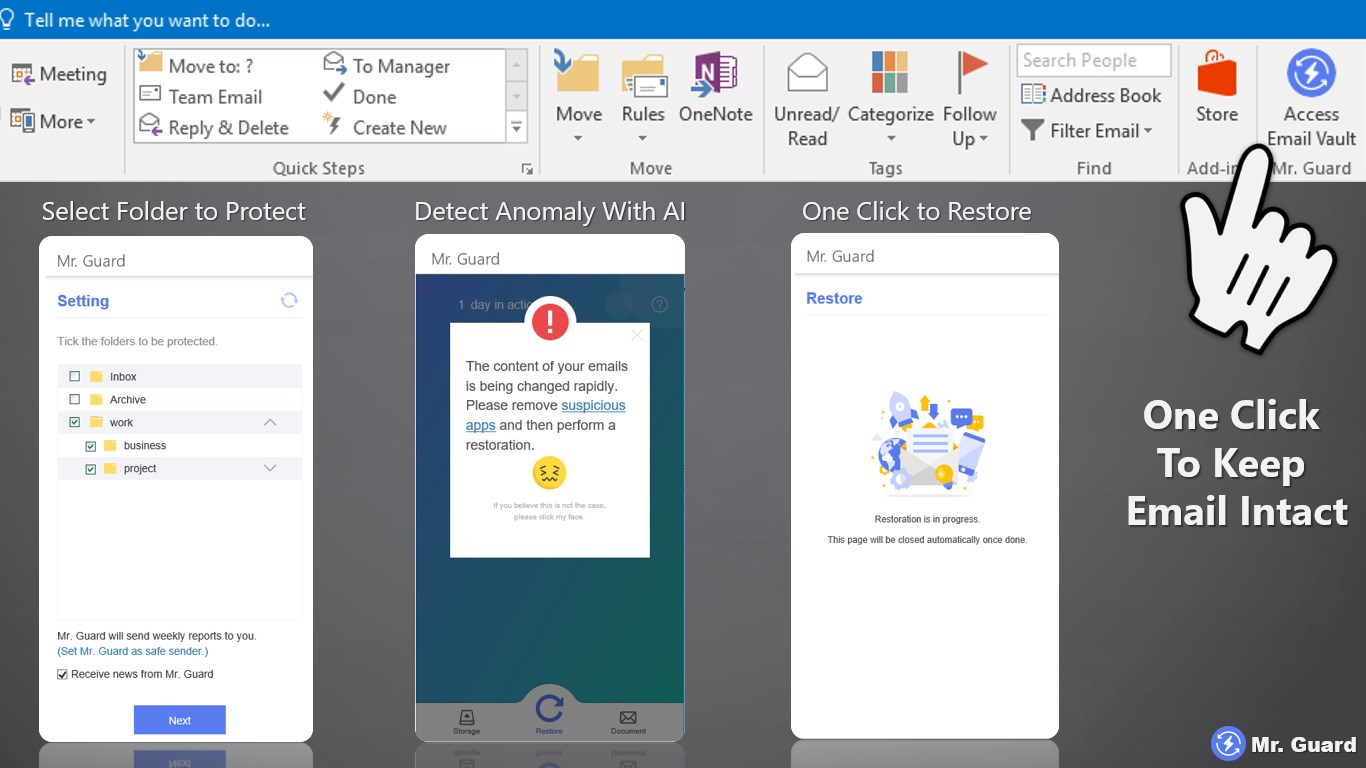
Task: Switch to the Document tab
Action: (628, 722)
